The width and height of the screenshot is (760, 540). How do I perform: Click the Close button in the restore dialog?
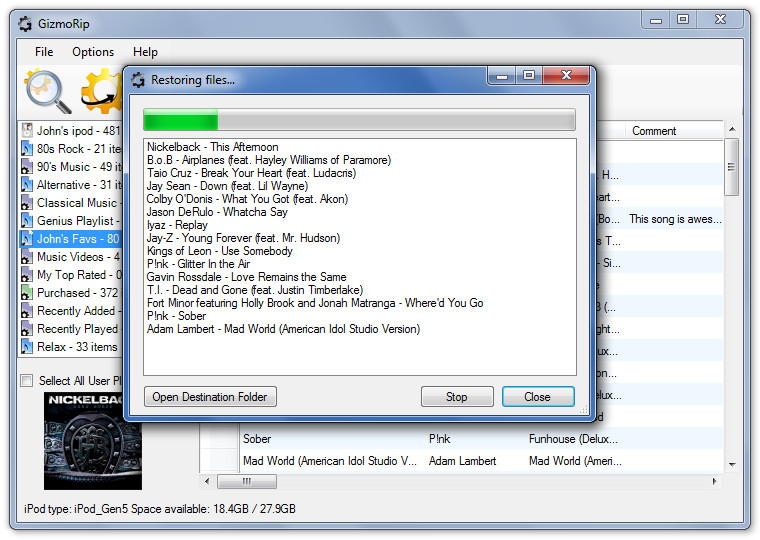coord(538,397)
